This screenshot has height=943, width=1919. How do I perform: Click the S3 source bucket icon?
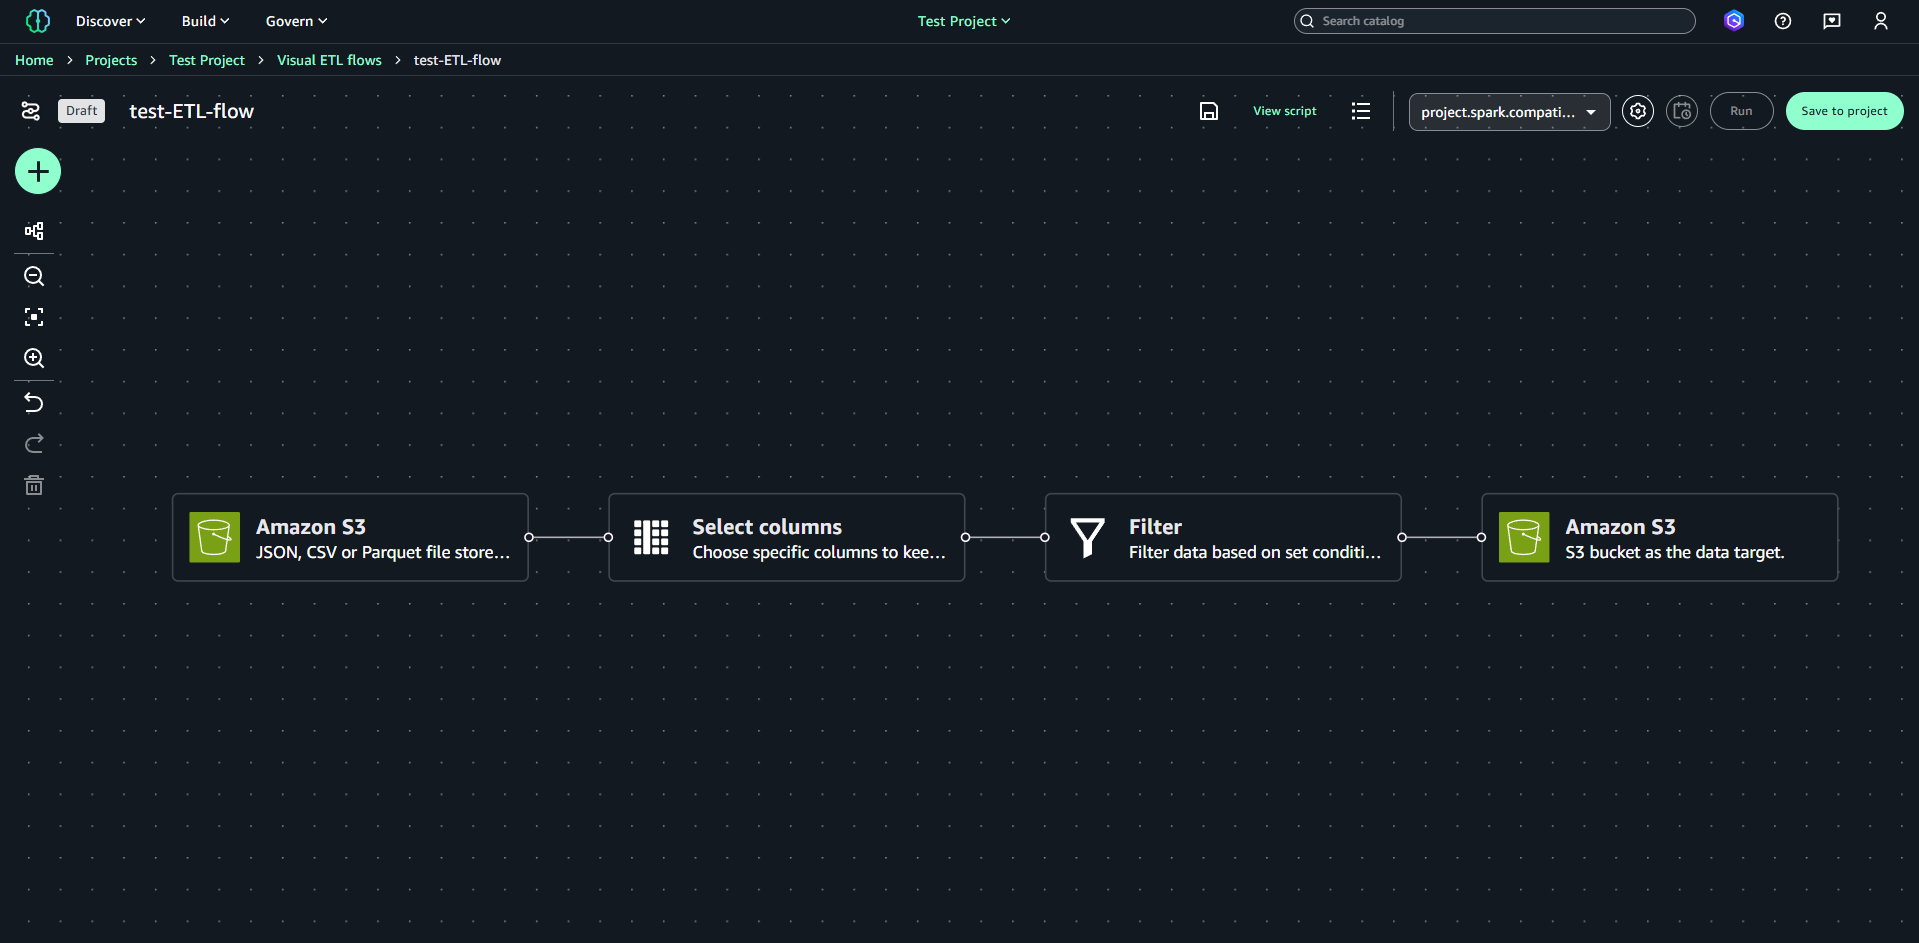click(215, 537)
